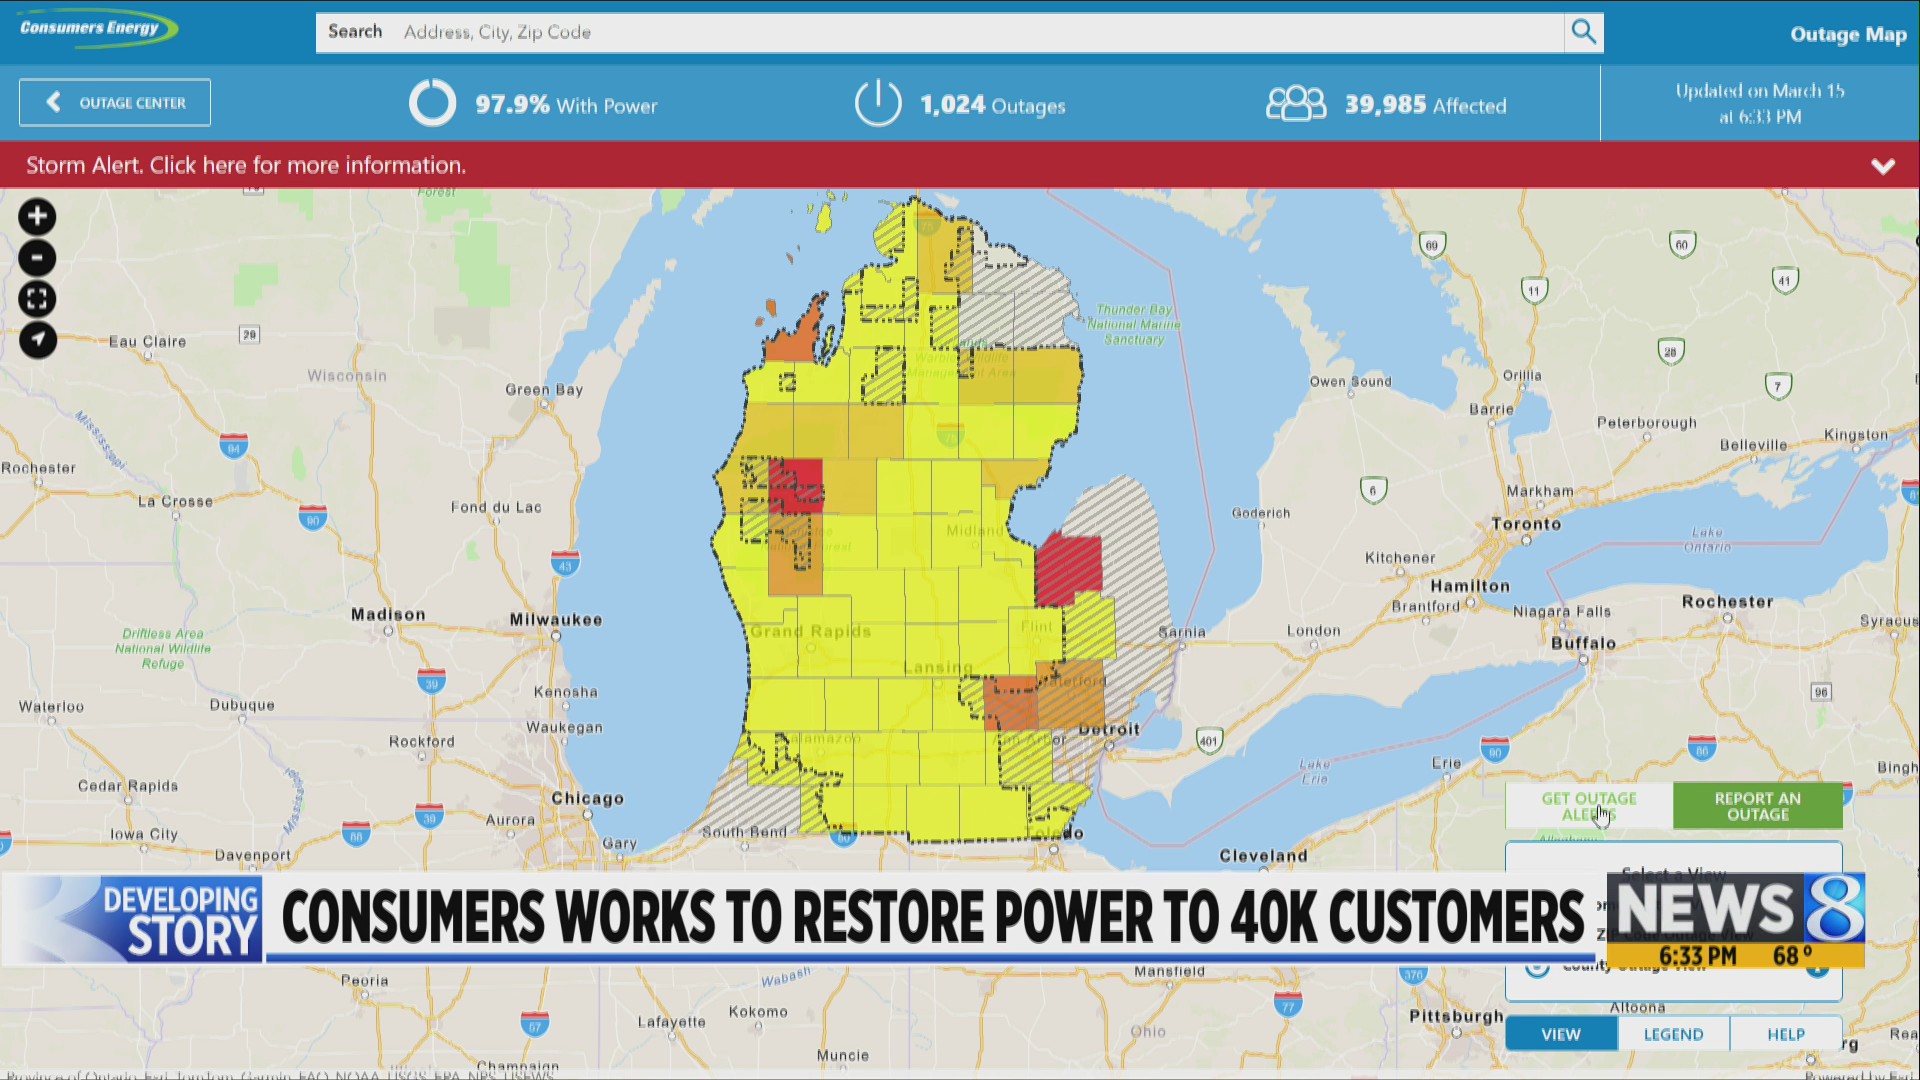
Task: Click the Grand Rapids map label
Action: pyautogui.click(x=811, y=631)
